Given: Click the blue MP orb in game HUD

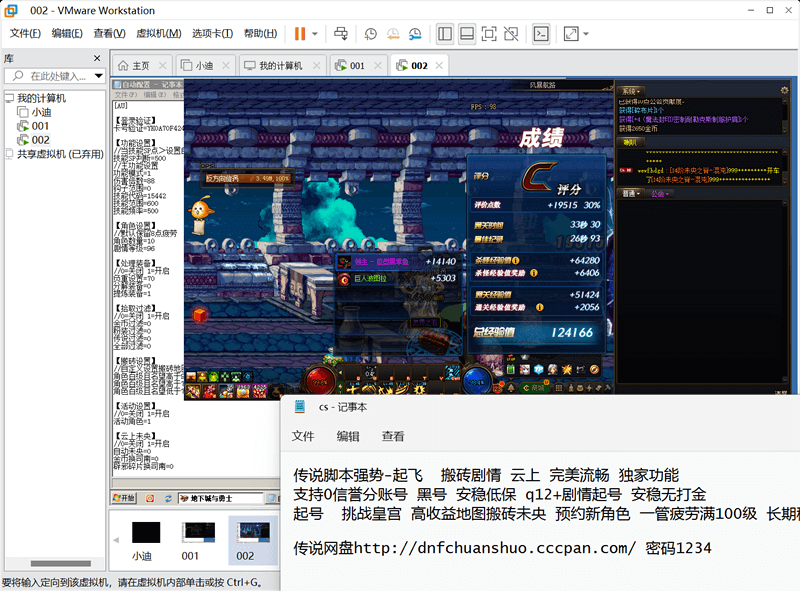Looking at the screenshot, I should 477,380.
